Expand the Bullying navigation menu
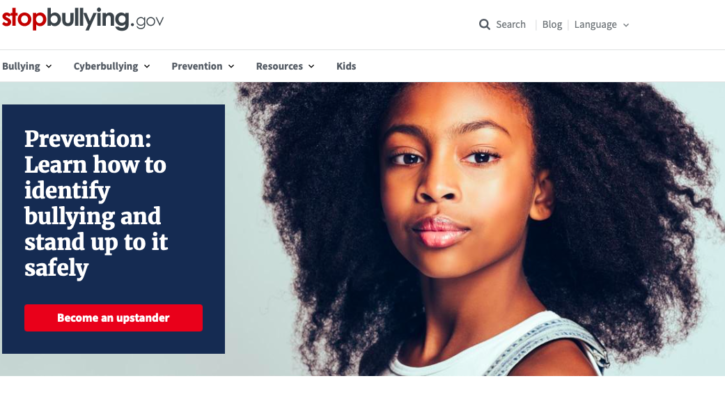The height and width of the screenshot is (406, 725). (x=27, y=66)
